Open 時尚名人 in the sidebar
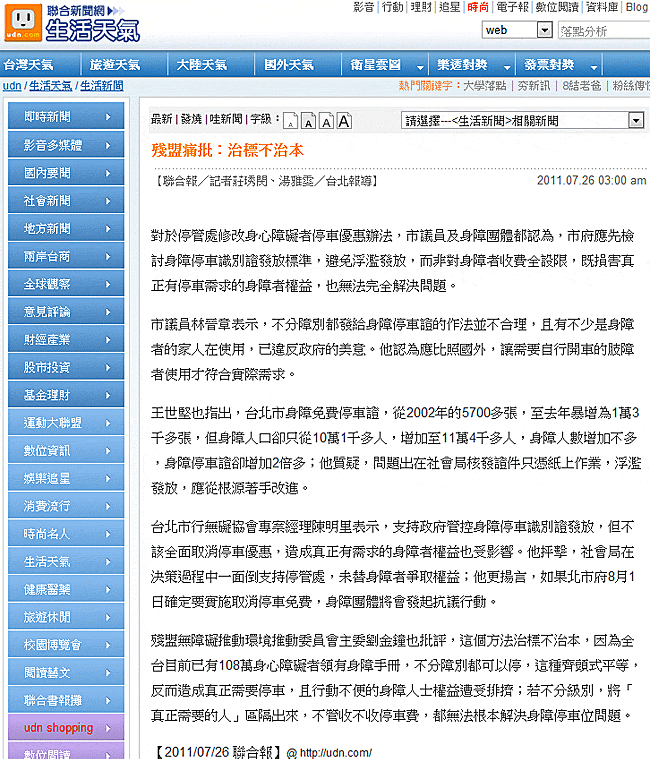This screenshot has width=650, height=762. coord(66,533)
